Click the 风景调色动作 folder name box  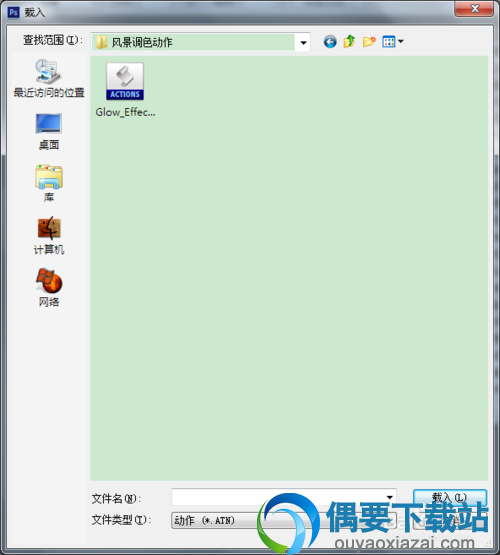(193, 42)
